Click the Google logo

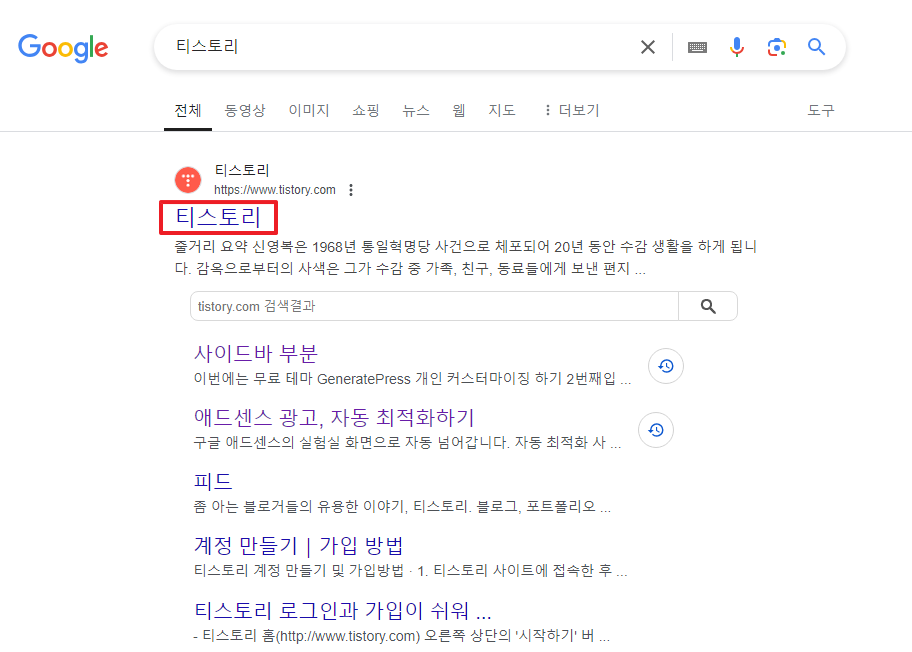point(62,48)
